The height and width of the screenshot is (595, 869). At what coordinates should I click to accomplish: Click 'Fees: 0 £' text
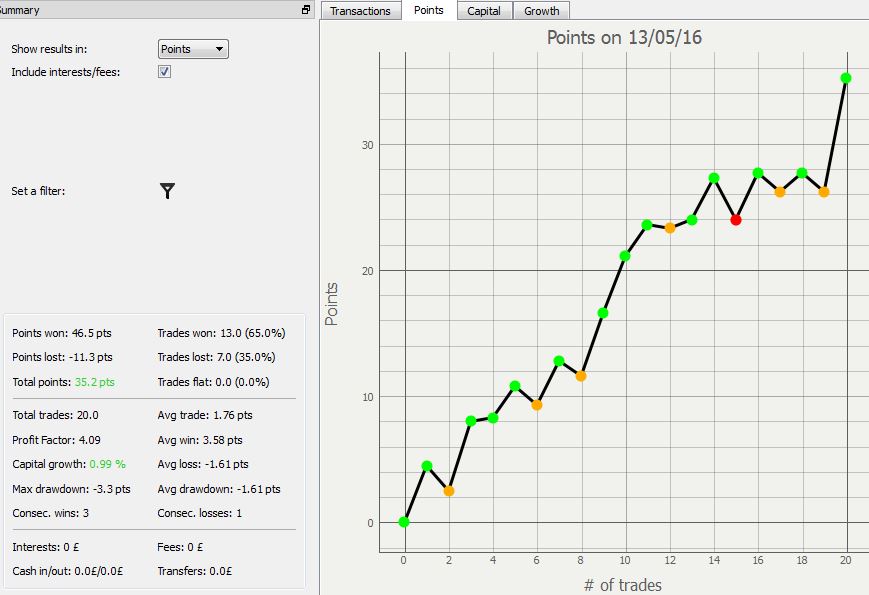coord(180,547)
